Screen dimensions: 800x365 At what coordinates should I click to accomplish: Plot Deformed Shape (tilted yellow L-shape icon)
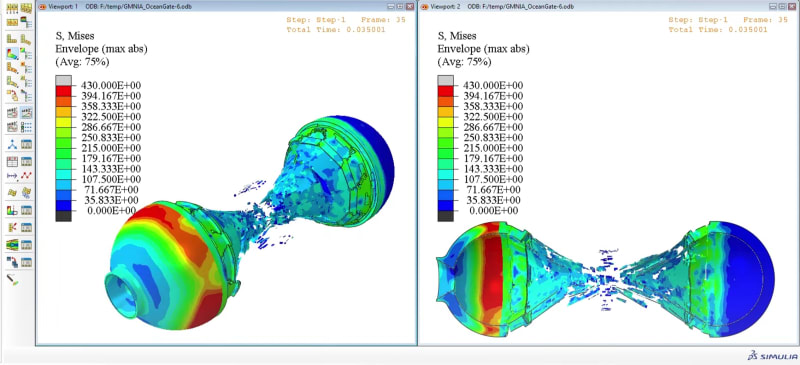click(26, 39)
